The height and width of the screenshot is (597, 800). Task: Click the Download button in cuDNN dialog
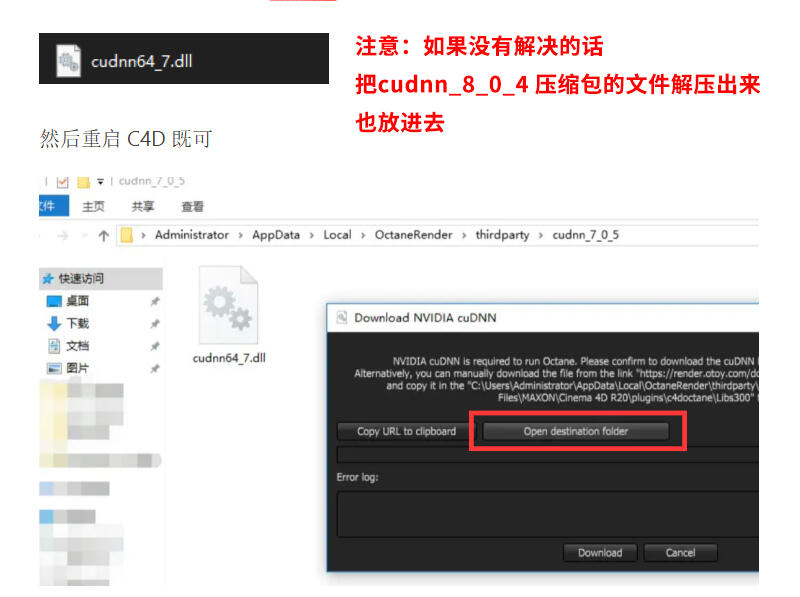click(600, 553)
